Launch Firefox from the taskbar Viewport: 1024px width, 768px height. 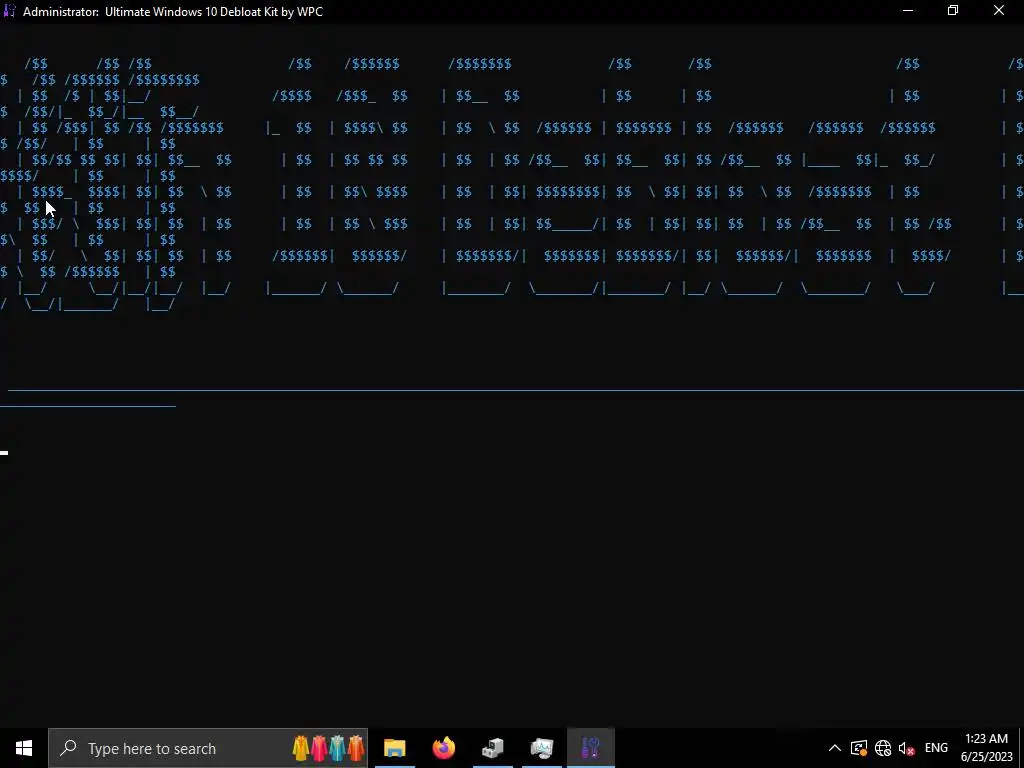tap(444, 748)
